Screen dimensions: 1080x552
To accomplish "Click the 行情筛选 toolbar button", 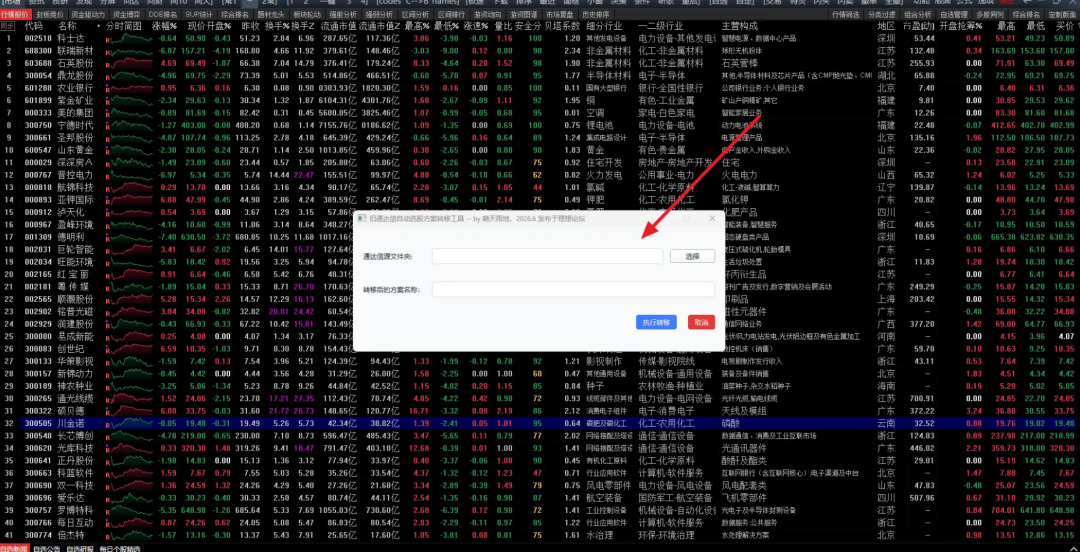I will tap(845, 14).
